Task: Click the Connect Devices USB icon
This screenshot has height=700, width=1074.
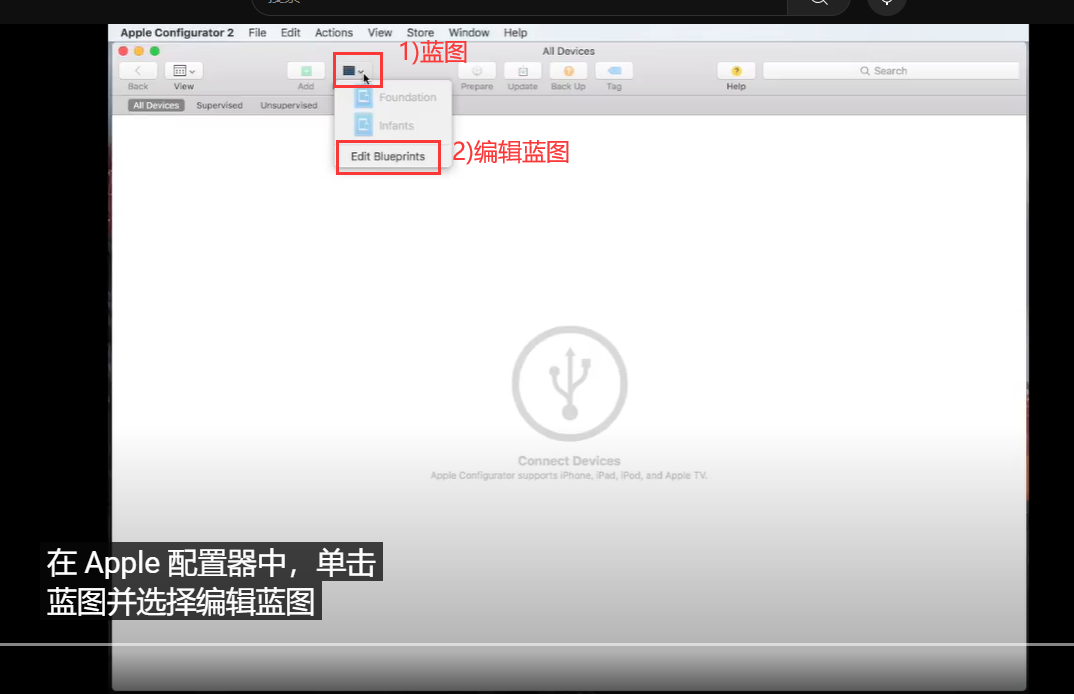Action: (569, 384)
